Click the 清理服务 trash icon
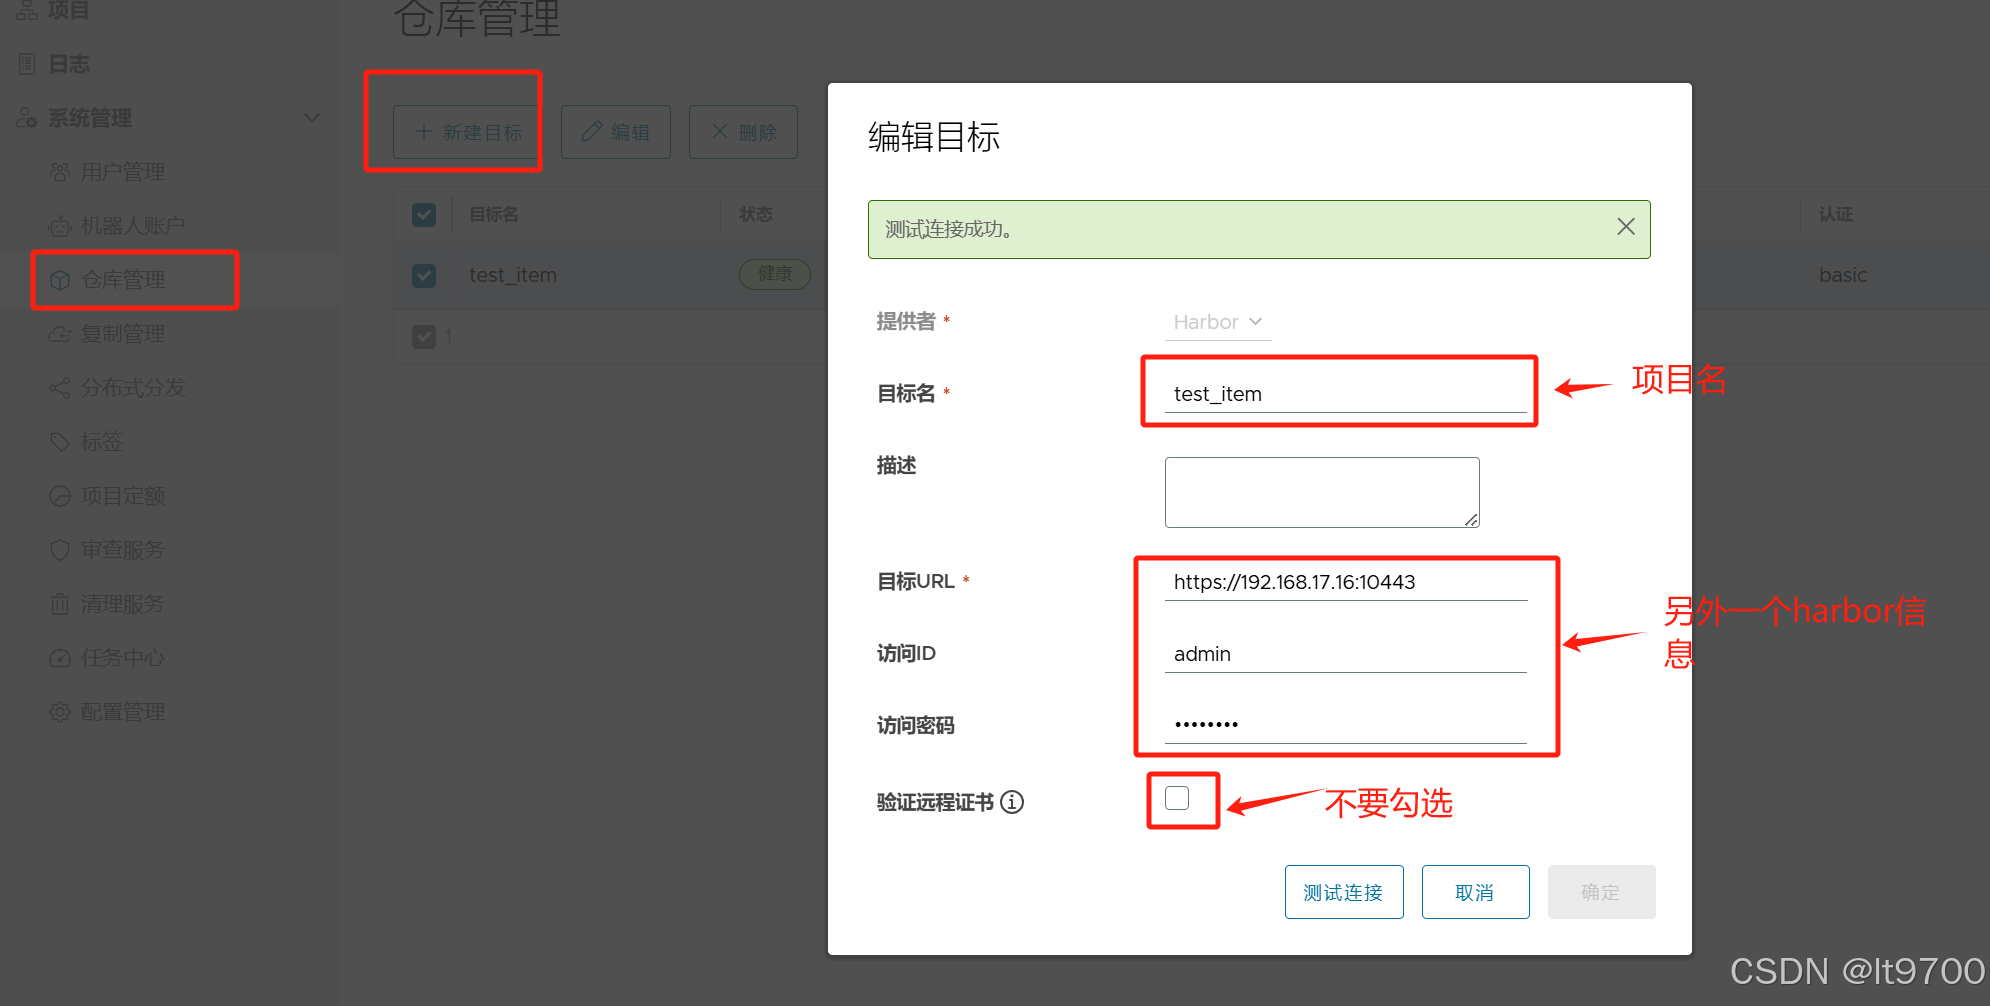Viewport: 1990px width, 1006px height. pyautogui.click(x=60, y=604)
